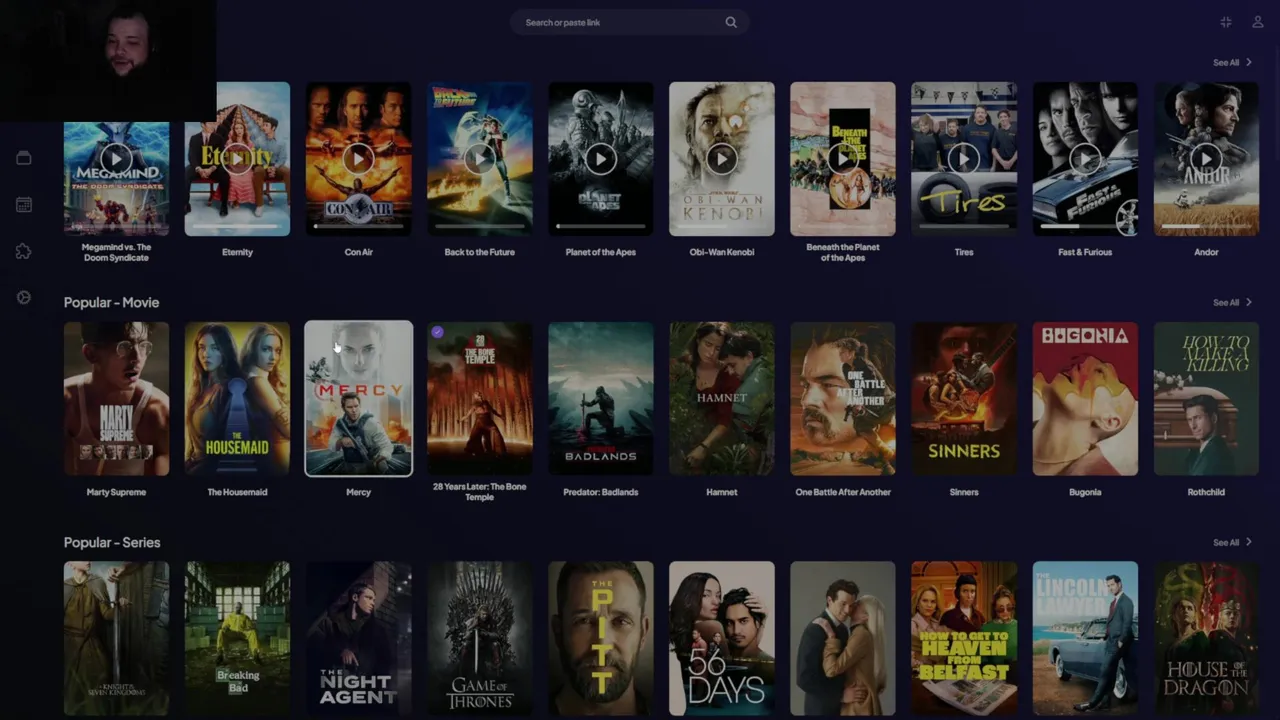Click the magnifier search icon
1280x720 pixels.
(x=731, y=22)
